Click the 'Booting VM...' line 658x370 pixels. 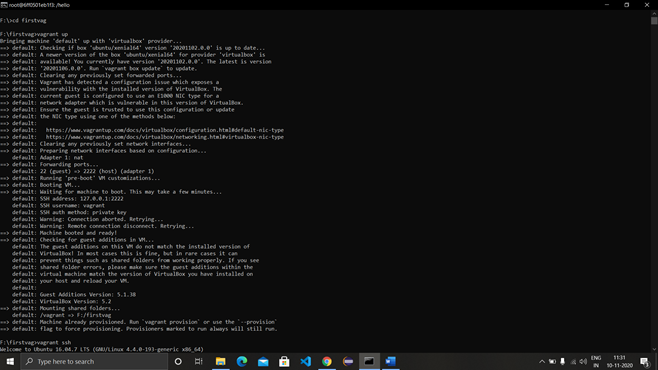40,185
